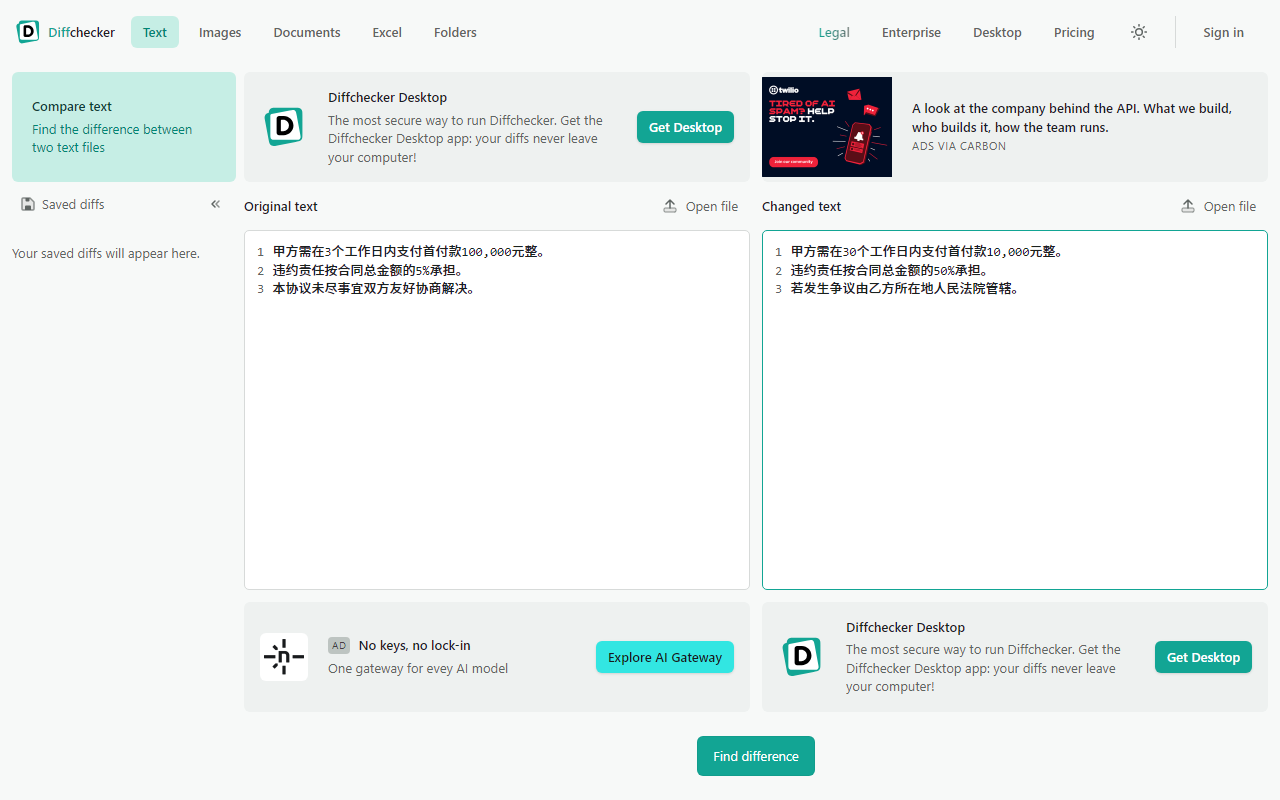Click original line '本协议未尽事宜双方友好协商解决。'
The height and width of the screenshot is (800, 1280).
374,289
